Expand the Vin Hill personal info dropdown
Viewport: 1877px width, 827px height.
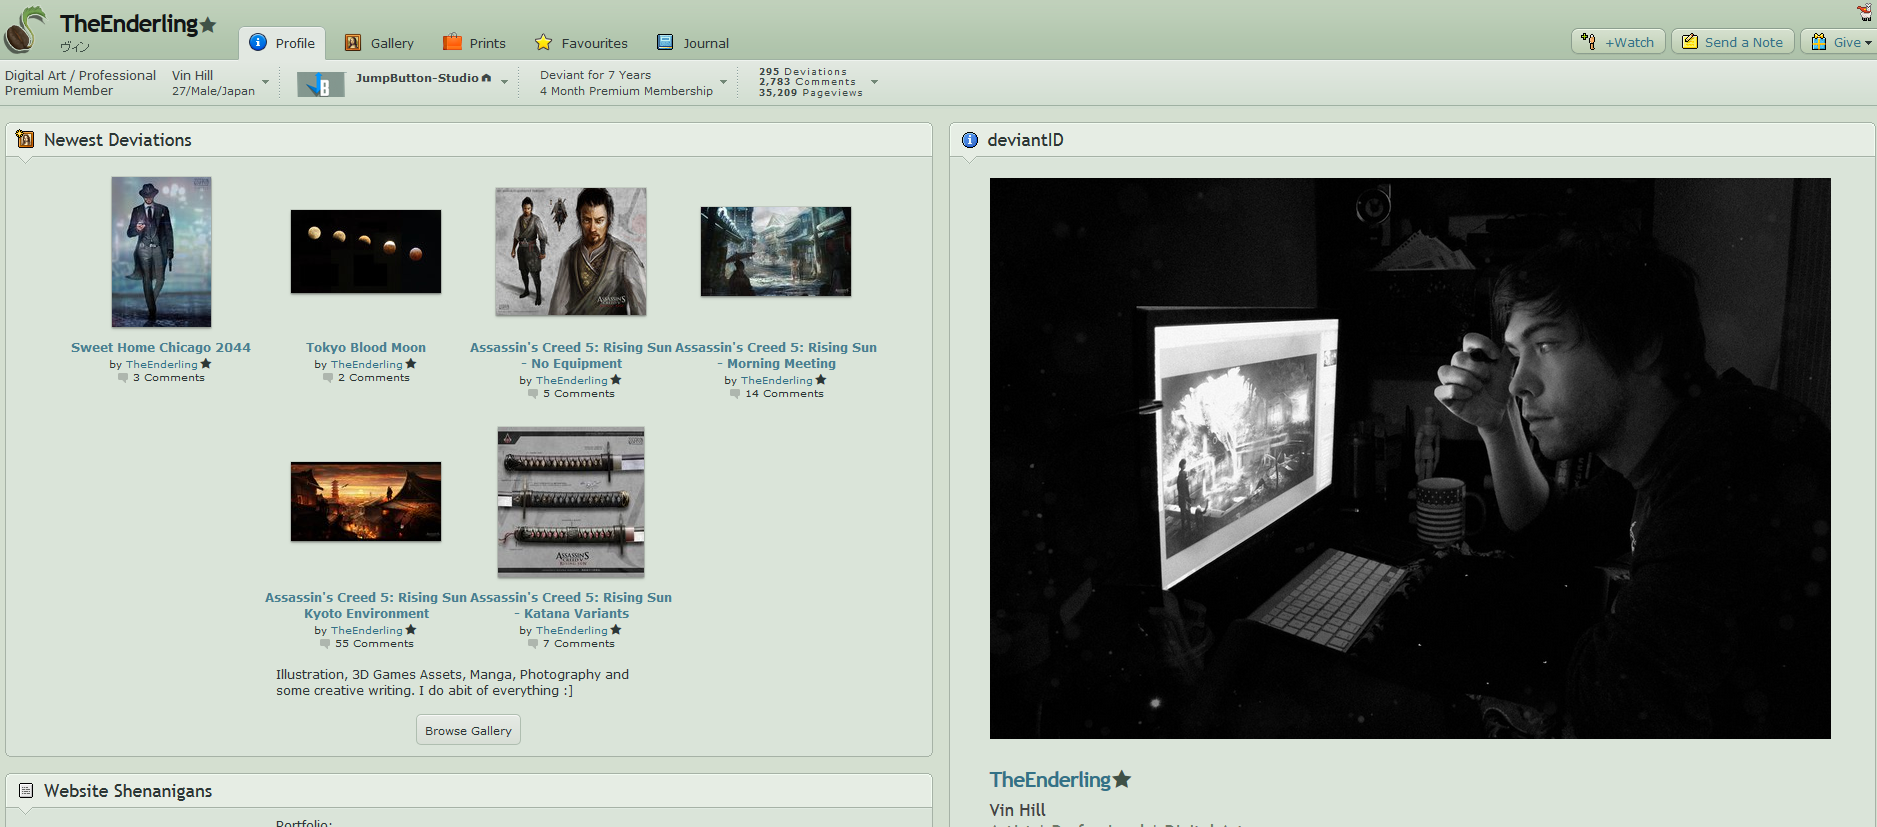click(265, 82)
